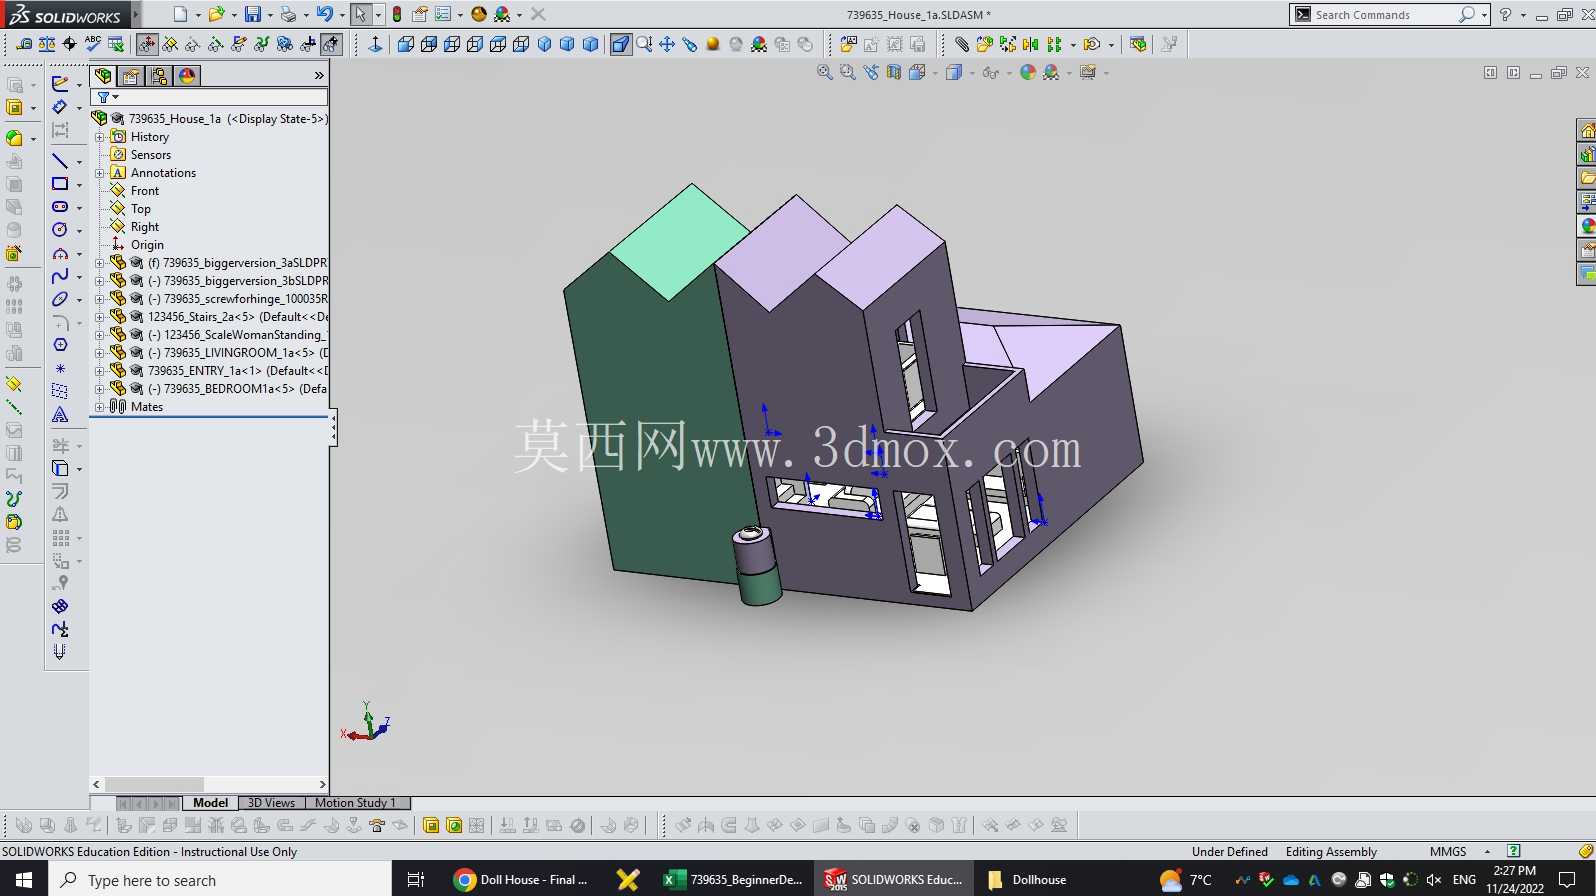Click the Windows search box on taskbar
The image size is (1596, 896).
point(220,880)
